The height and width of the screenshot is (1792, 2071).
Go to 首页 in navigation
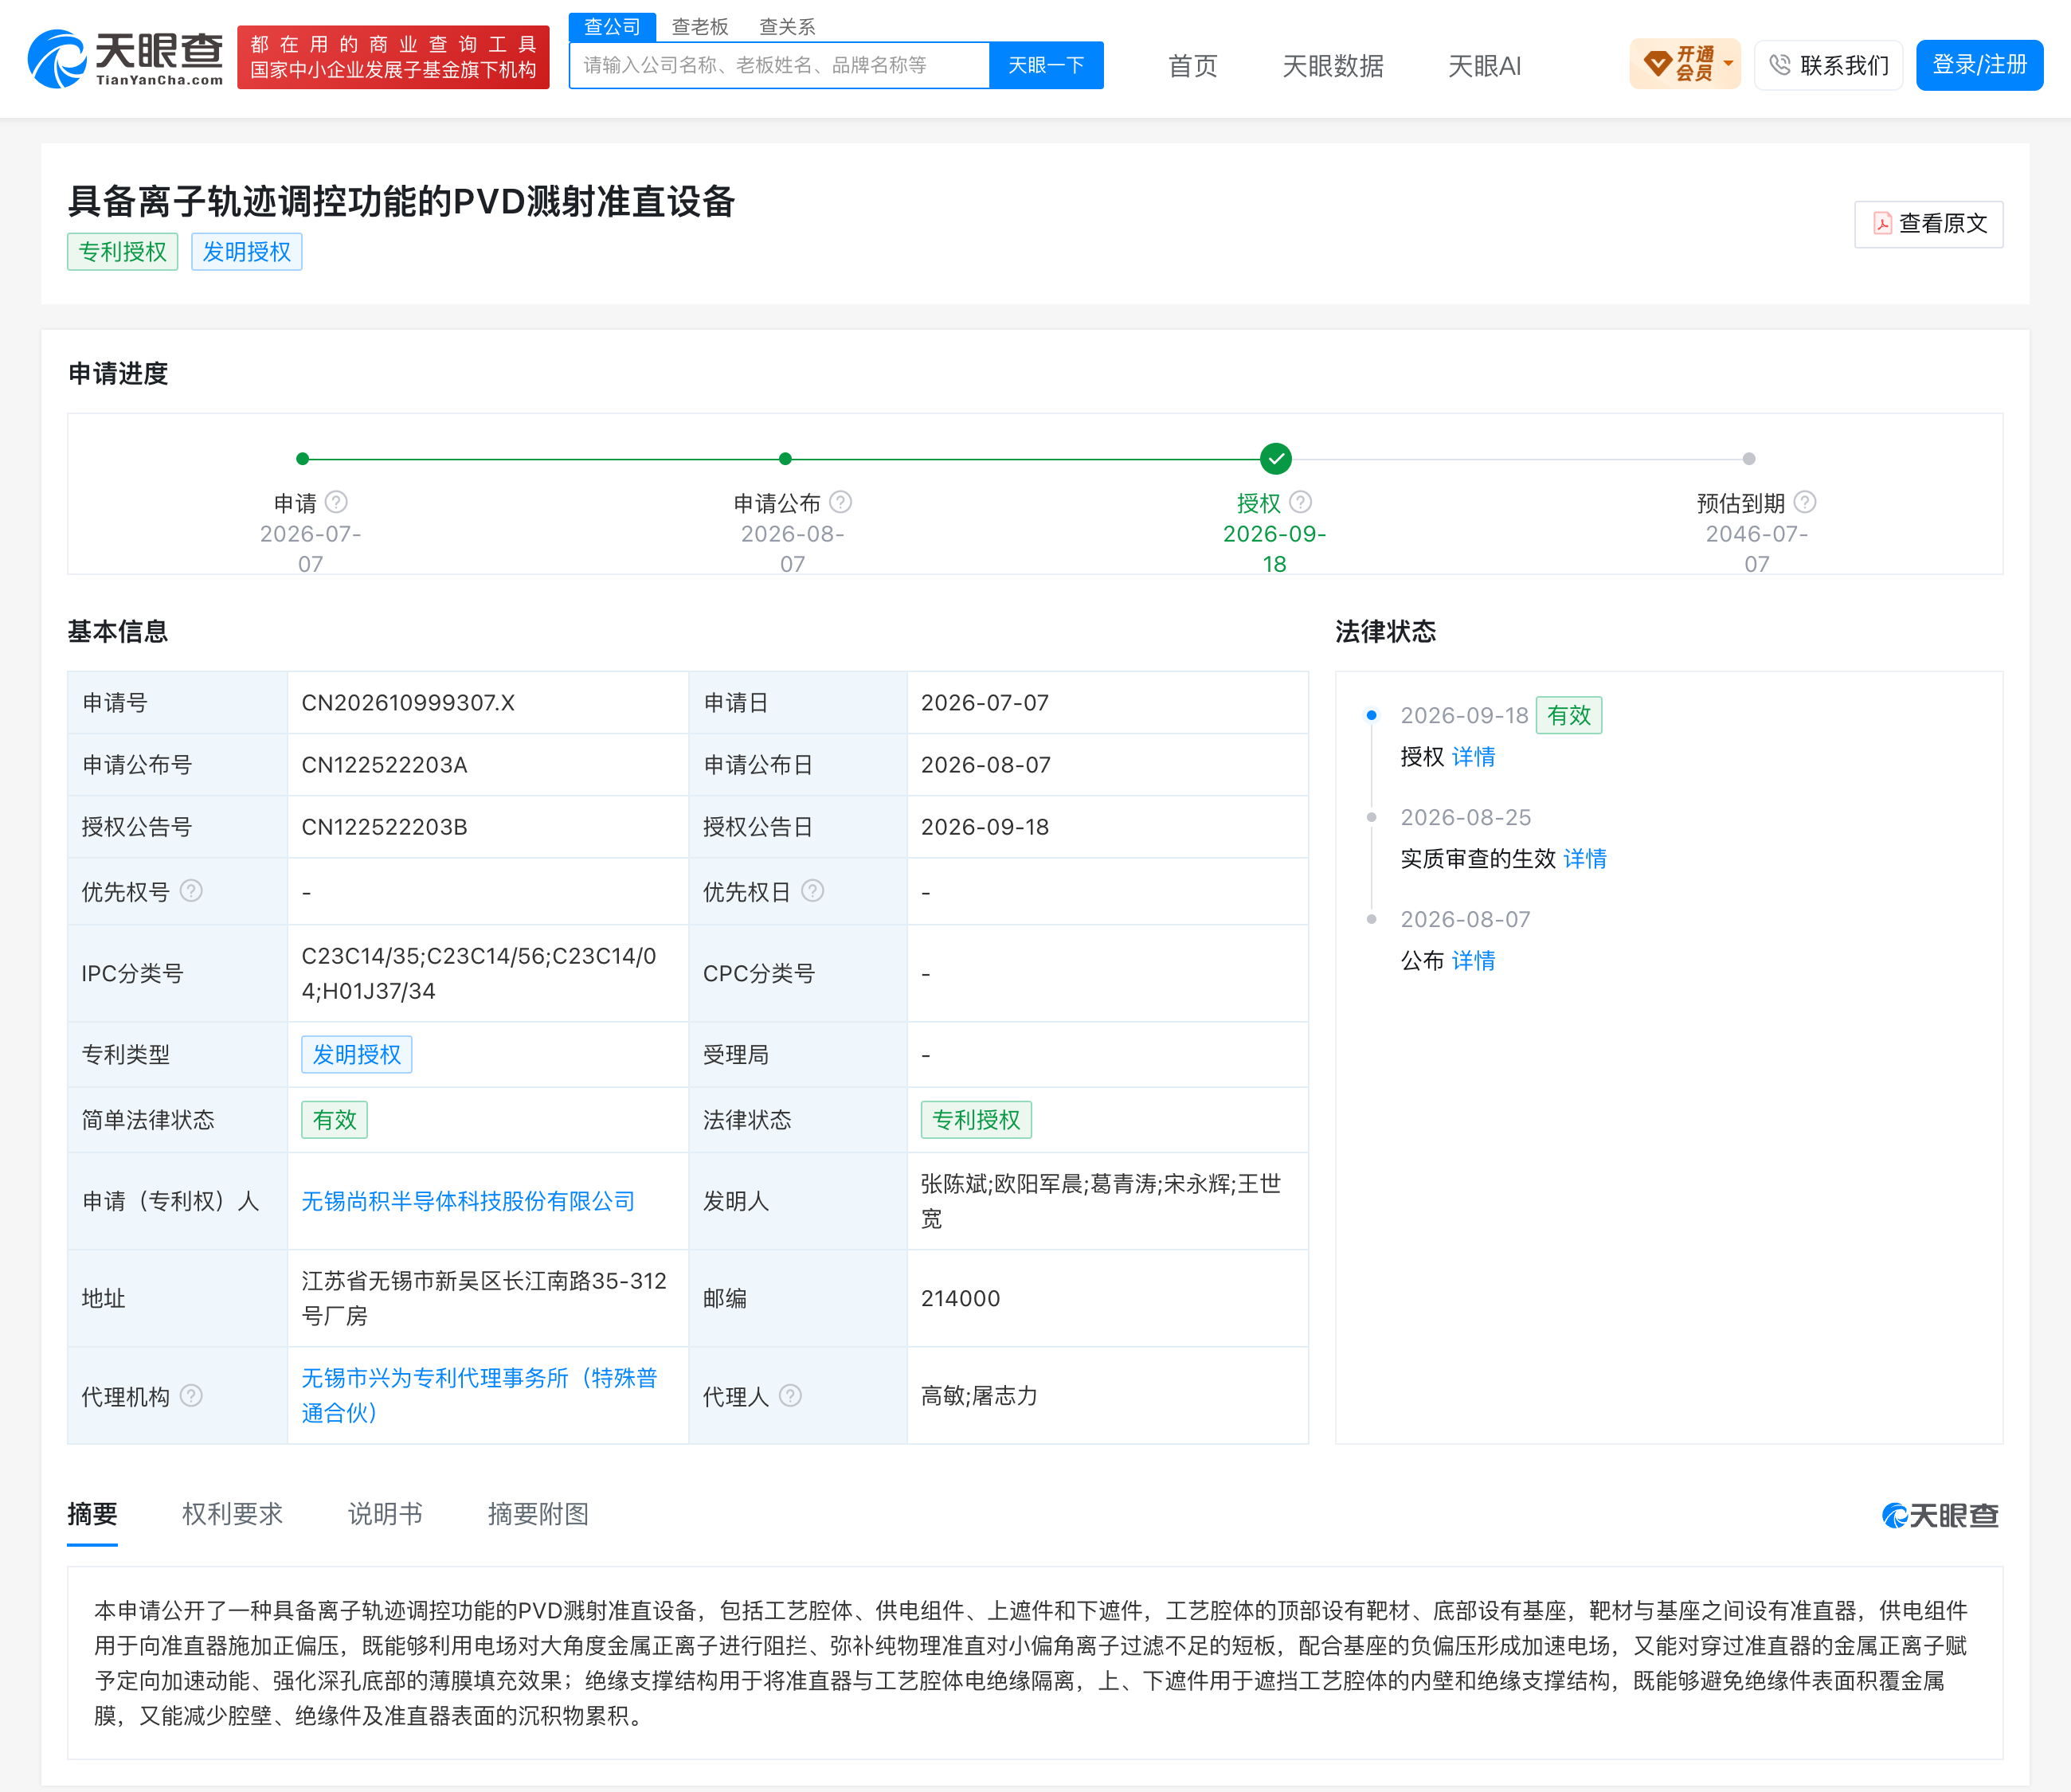click(x=1192, y=66)
